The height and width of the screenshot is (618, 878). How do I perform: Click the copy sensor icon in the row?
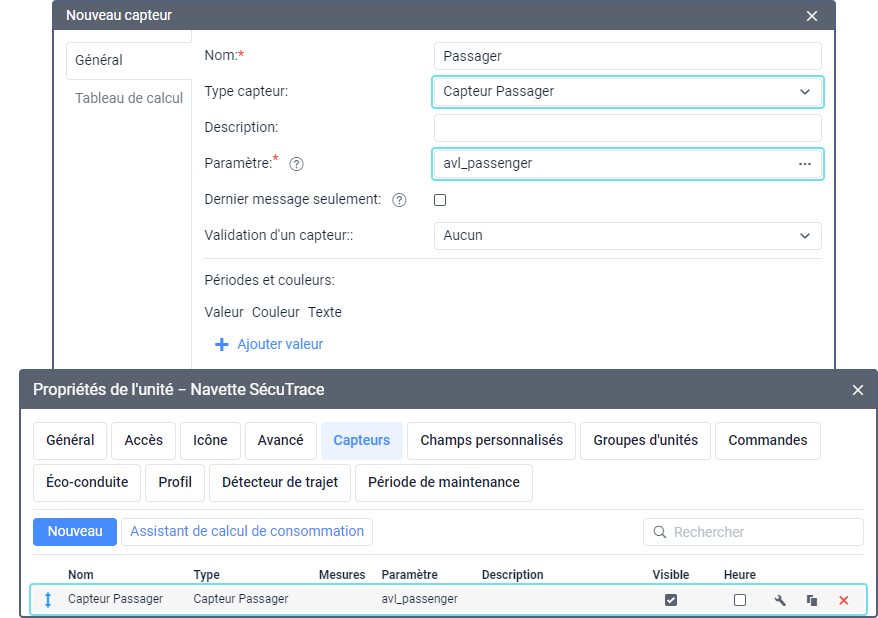(x=811, y=600)
